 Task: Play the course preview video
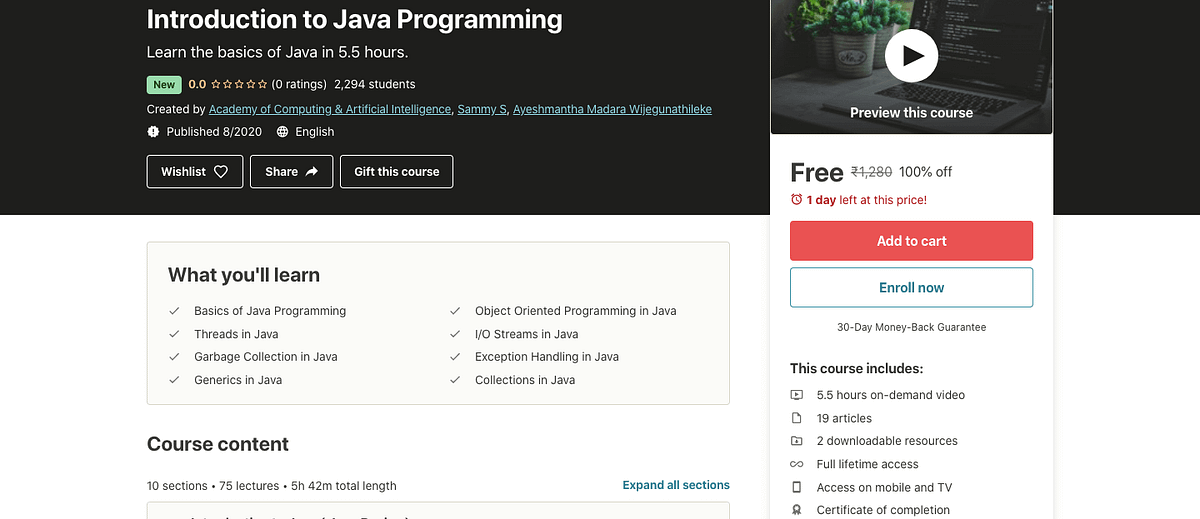click(911, 56)
